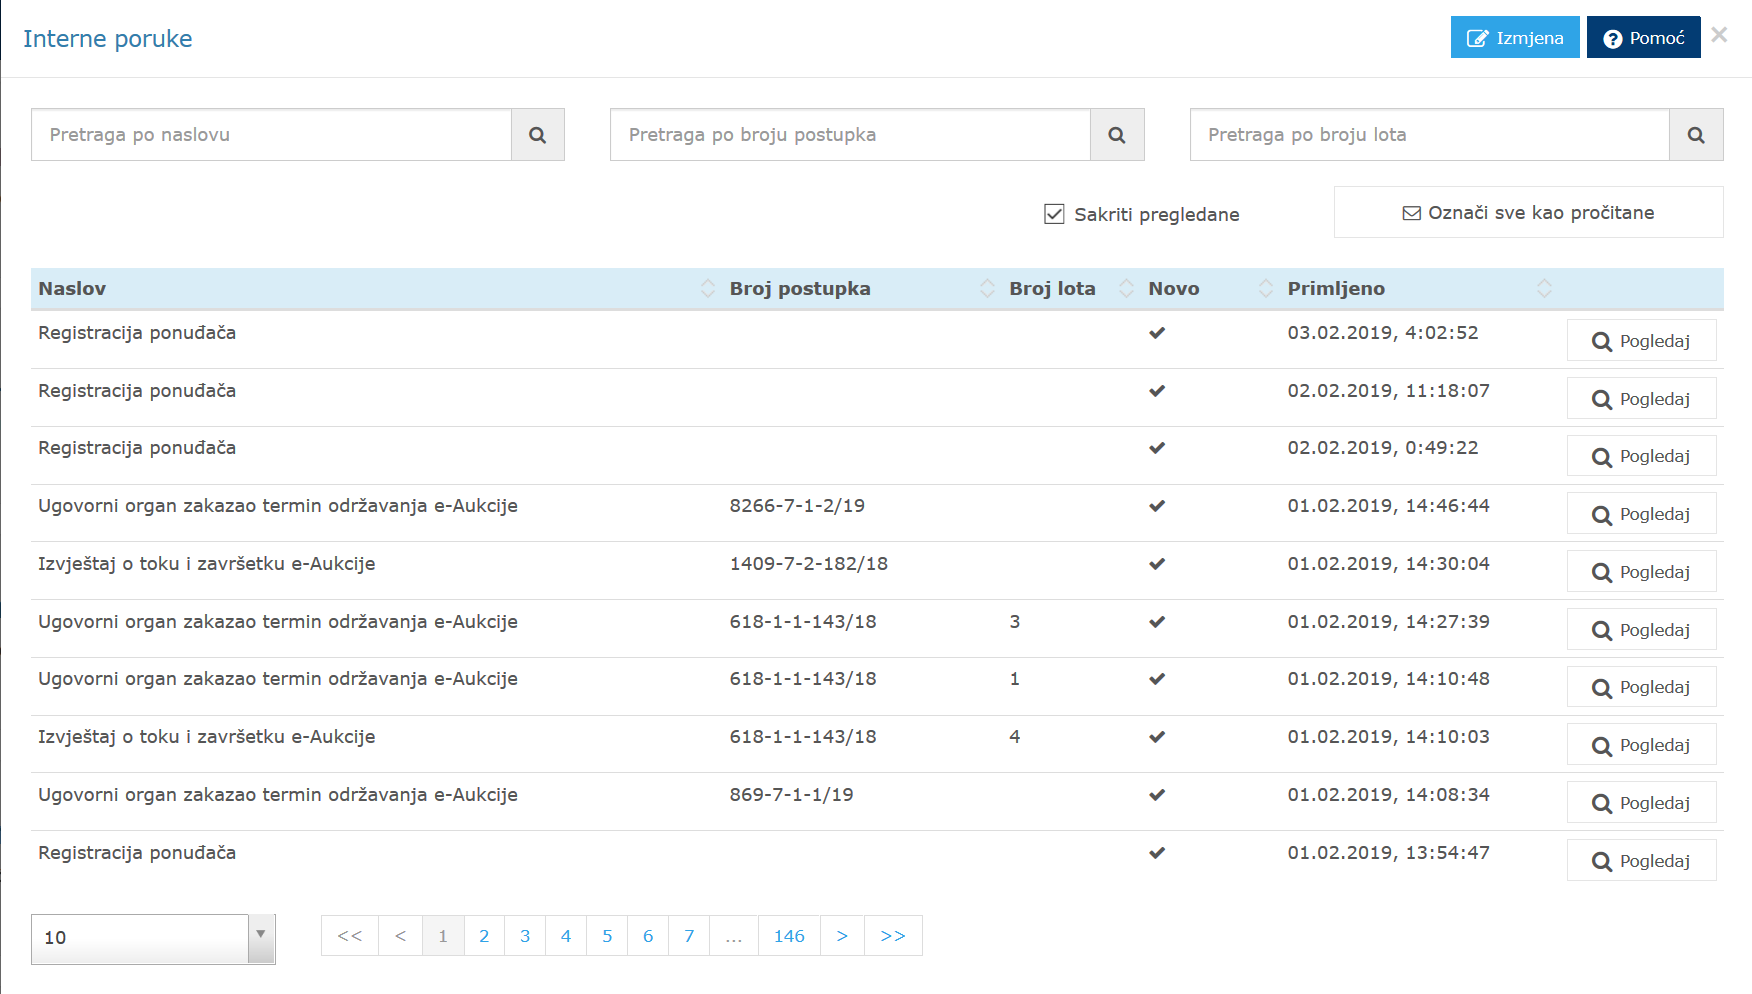Click the search icon for title search
The height and width of the screenshot is (994, 1752).
click(537, 135)
